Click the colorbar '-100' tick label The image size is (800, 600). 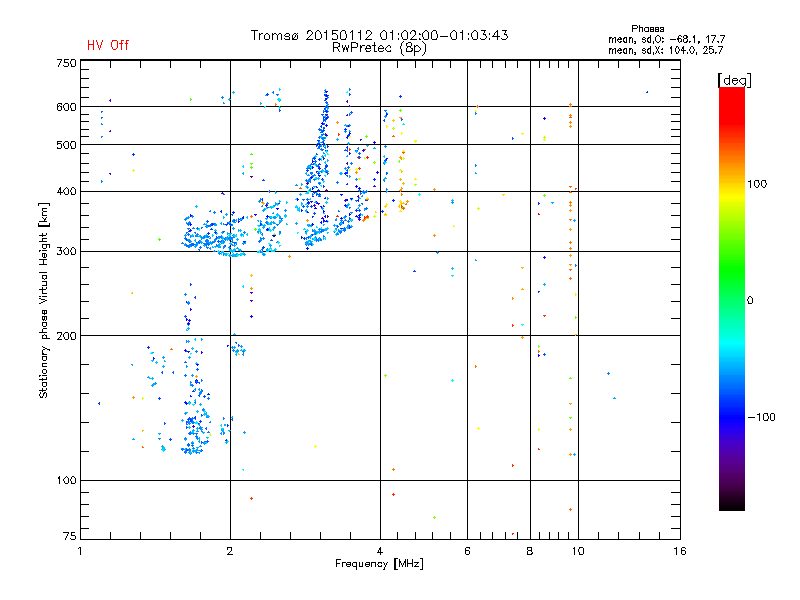click(761, 417)
